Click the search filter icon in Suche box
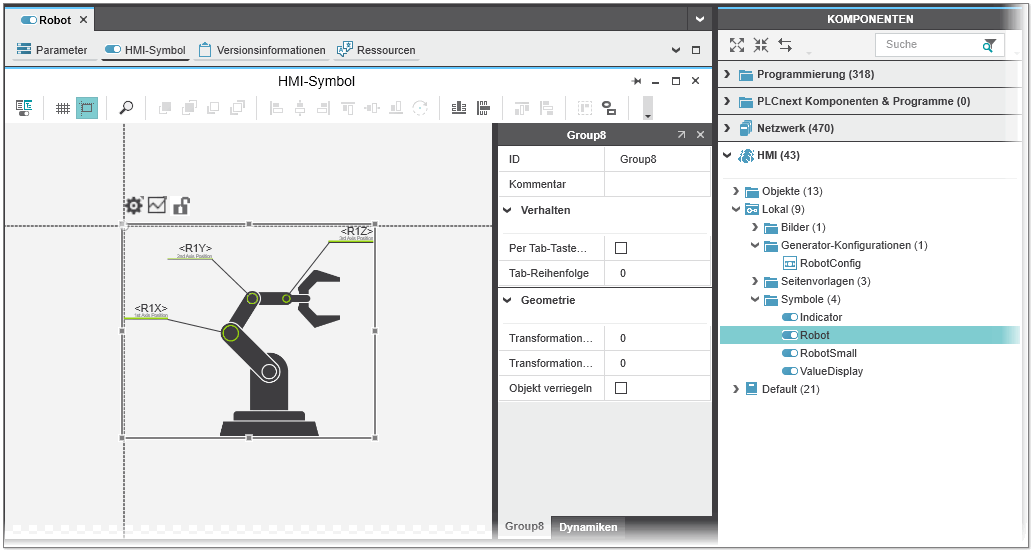Image resolution: width=1033 pixels, height=552 pixels. pyautogui.click(x=989, y=45)
